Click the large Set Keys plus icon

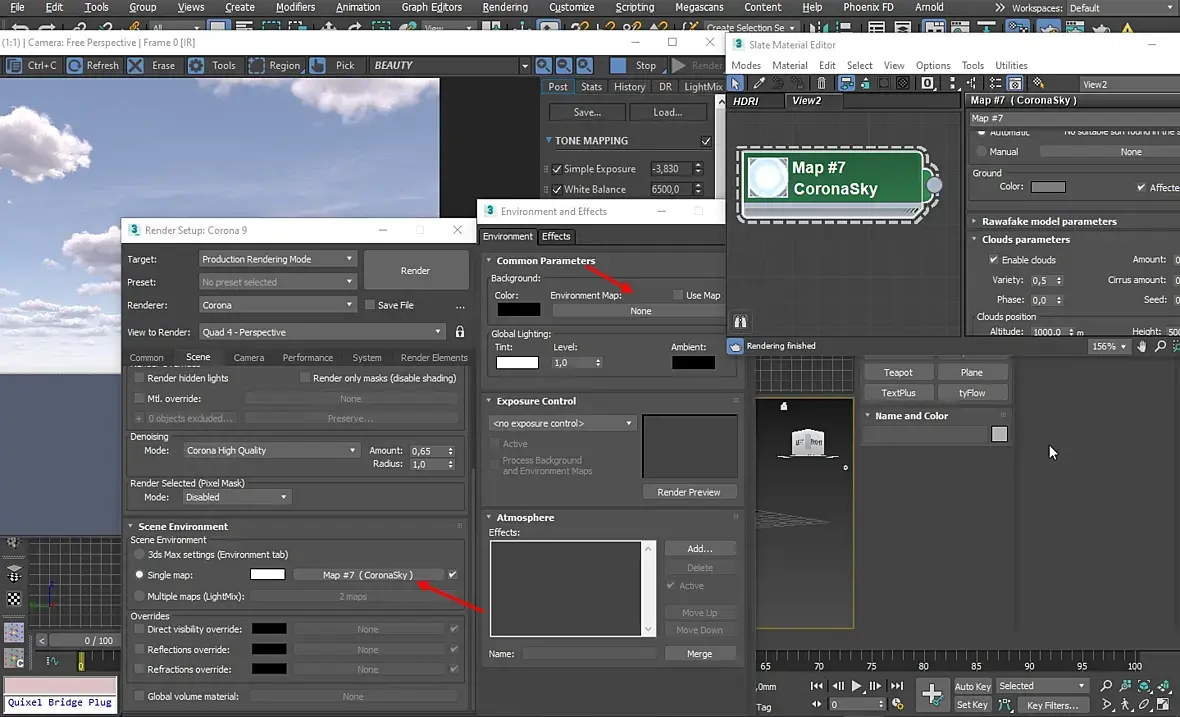(x=931, y=694)
